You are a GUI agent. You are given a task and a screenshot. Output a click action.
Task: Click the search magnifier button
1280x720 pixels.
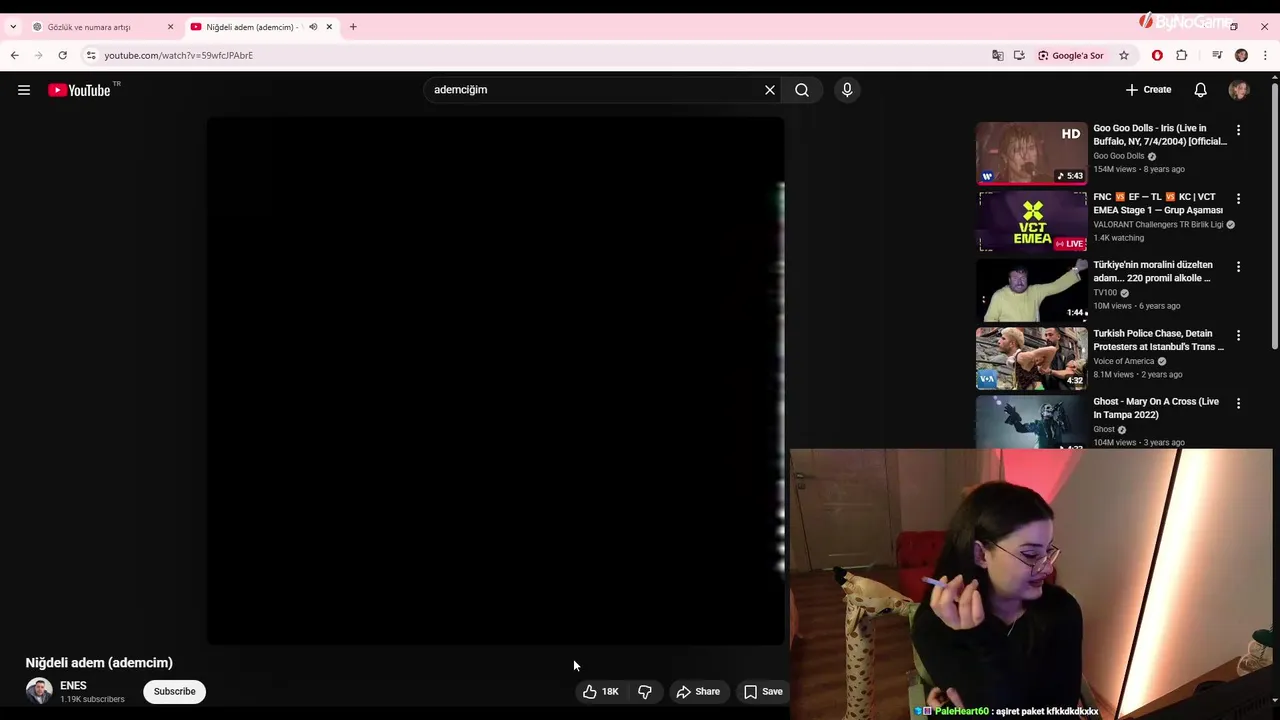tap(802, 90)
